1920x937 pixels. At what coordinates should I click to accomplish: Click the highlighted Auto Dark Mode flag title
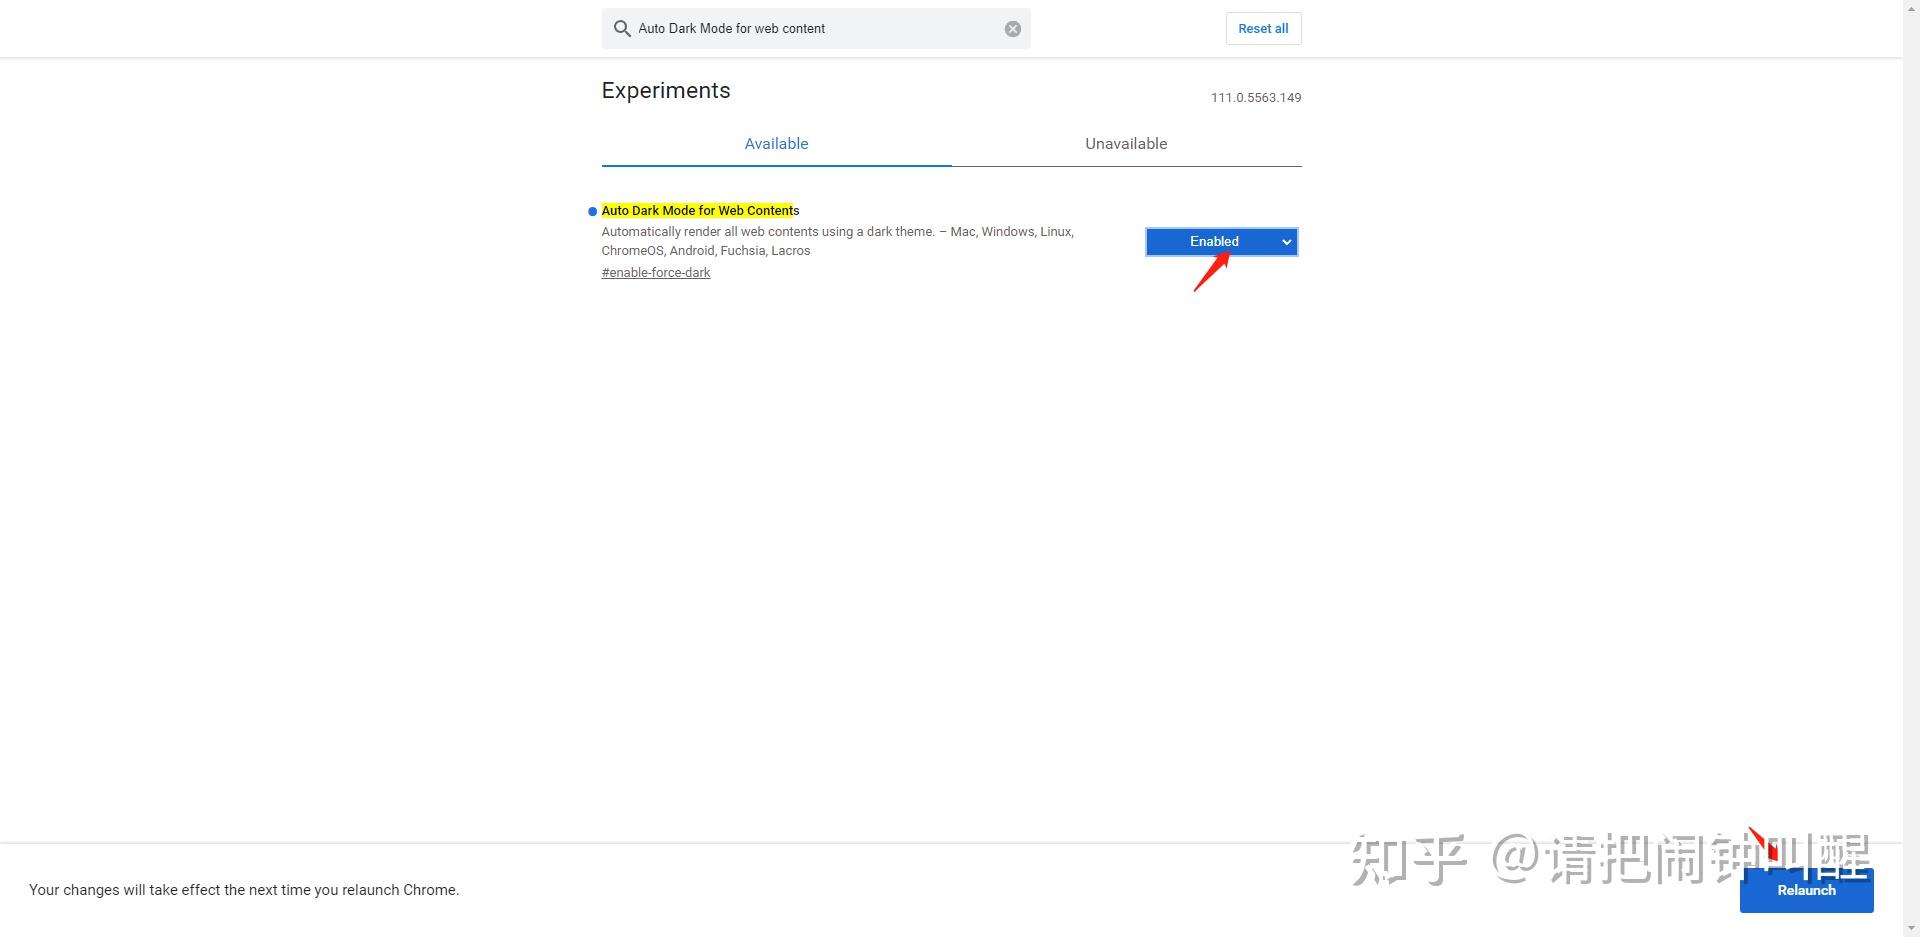700,211
